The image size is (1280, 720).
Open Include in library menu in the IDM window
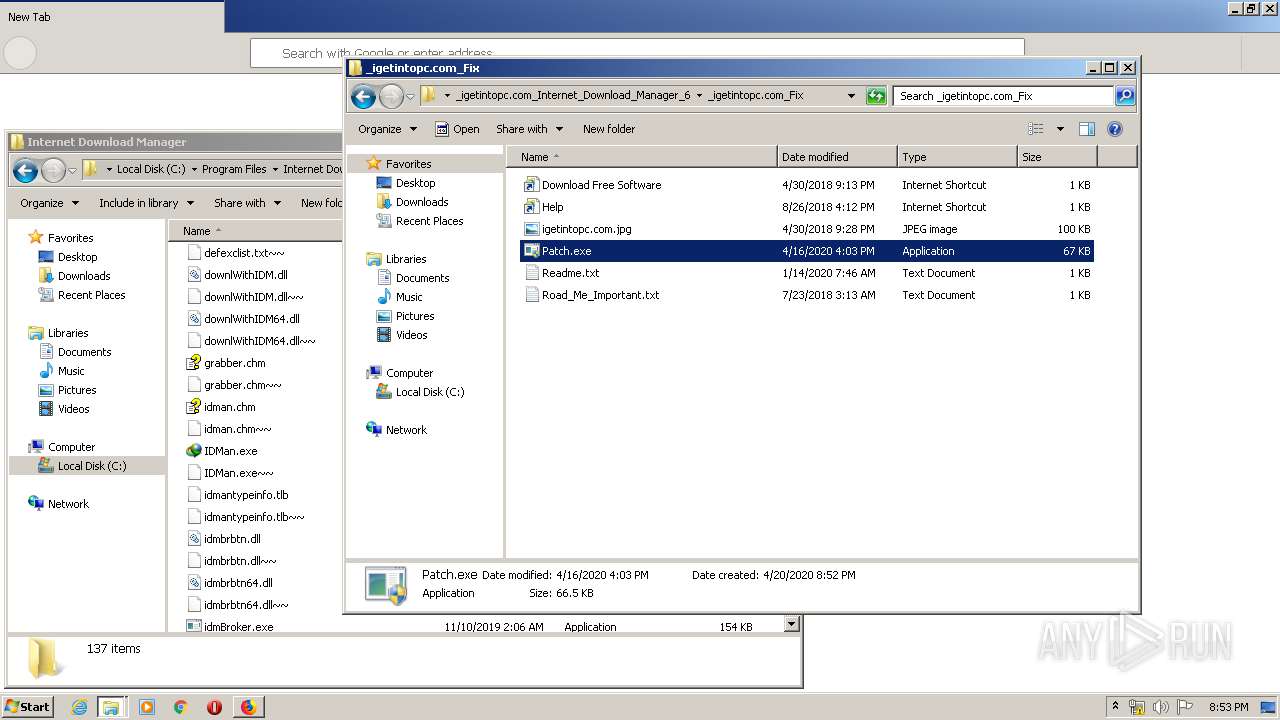pos(145,203)
